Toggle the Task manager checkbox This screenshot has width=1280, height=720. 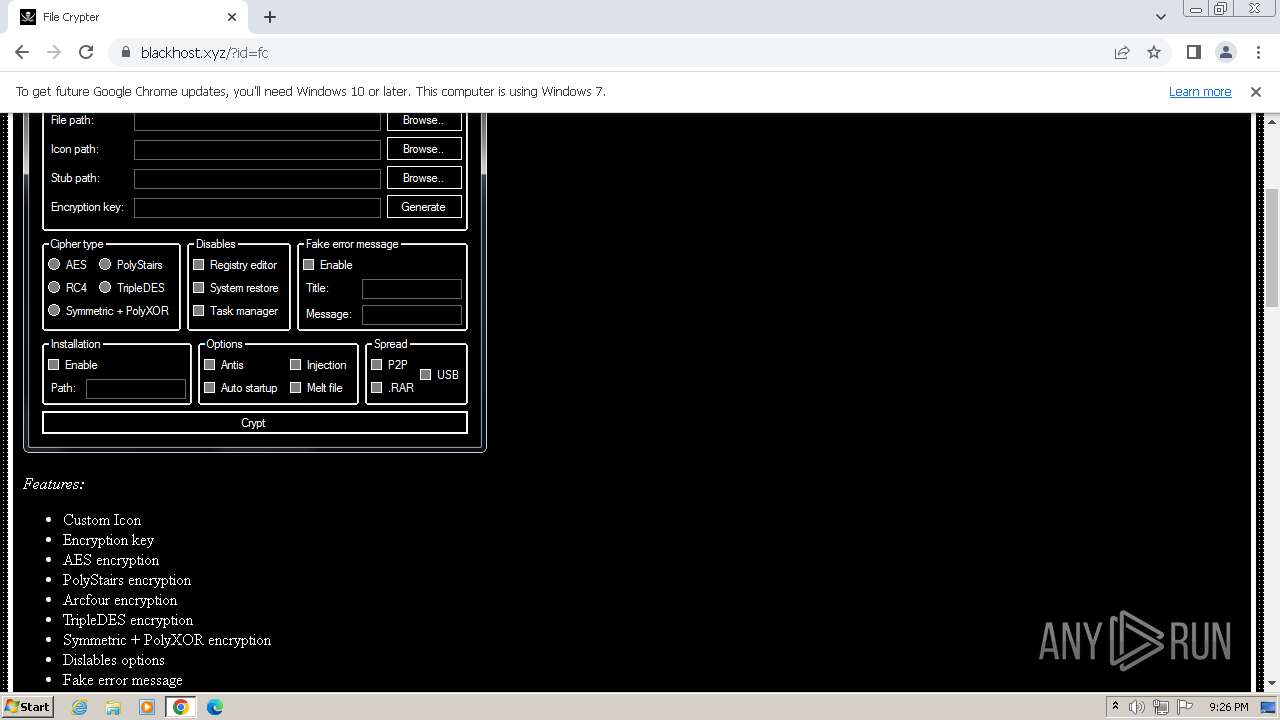pos(198,311)
